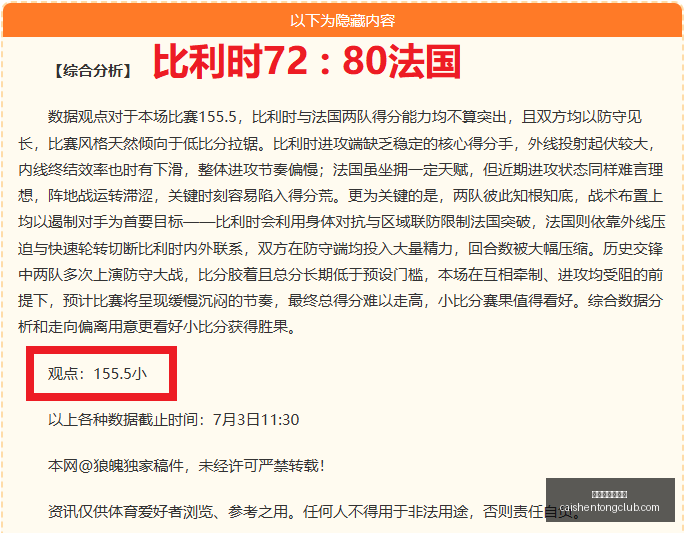686x533 pixels.
Task: Click the paragraph line starting '想，阵地战运转滞涩'
Action: (341, 196)
